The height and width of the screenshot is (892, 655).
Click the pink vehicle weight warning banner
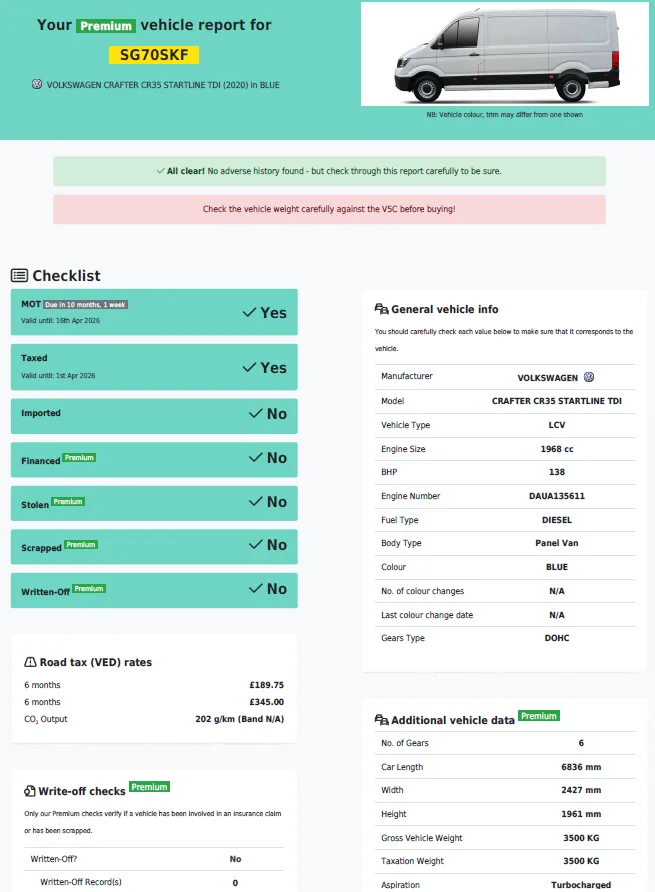click(x=329, y=209)
